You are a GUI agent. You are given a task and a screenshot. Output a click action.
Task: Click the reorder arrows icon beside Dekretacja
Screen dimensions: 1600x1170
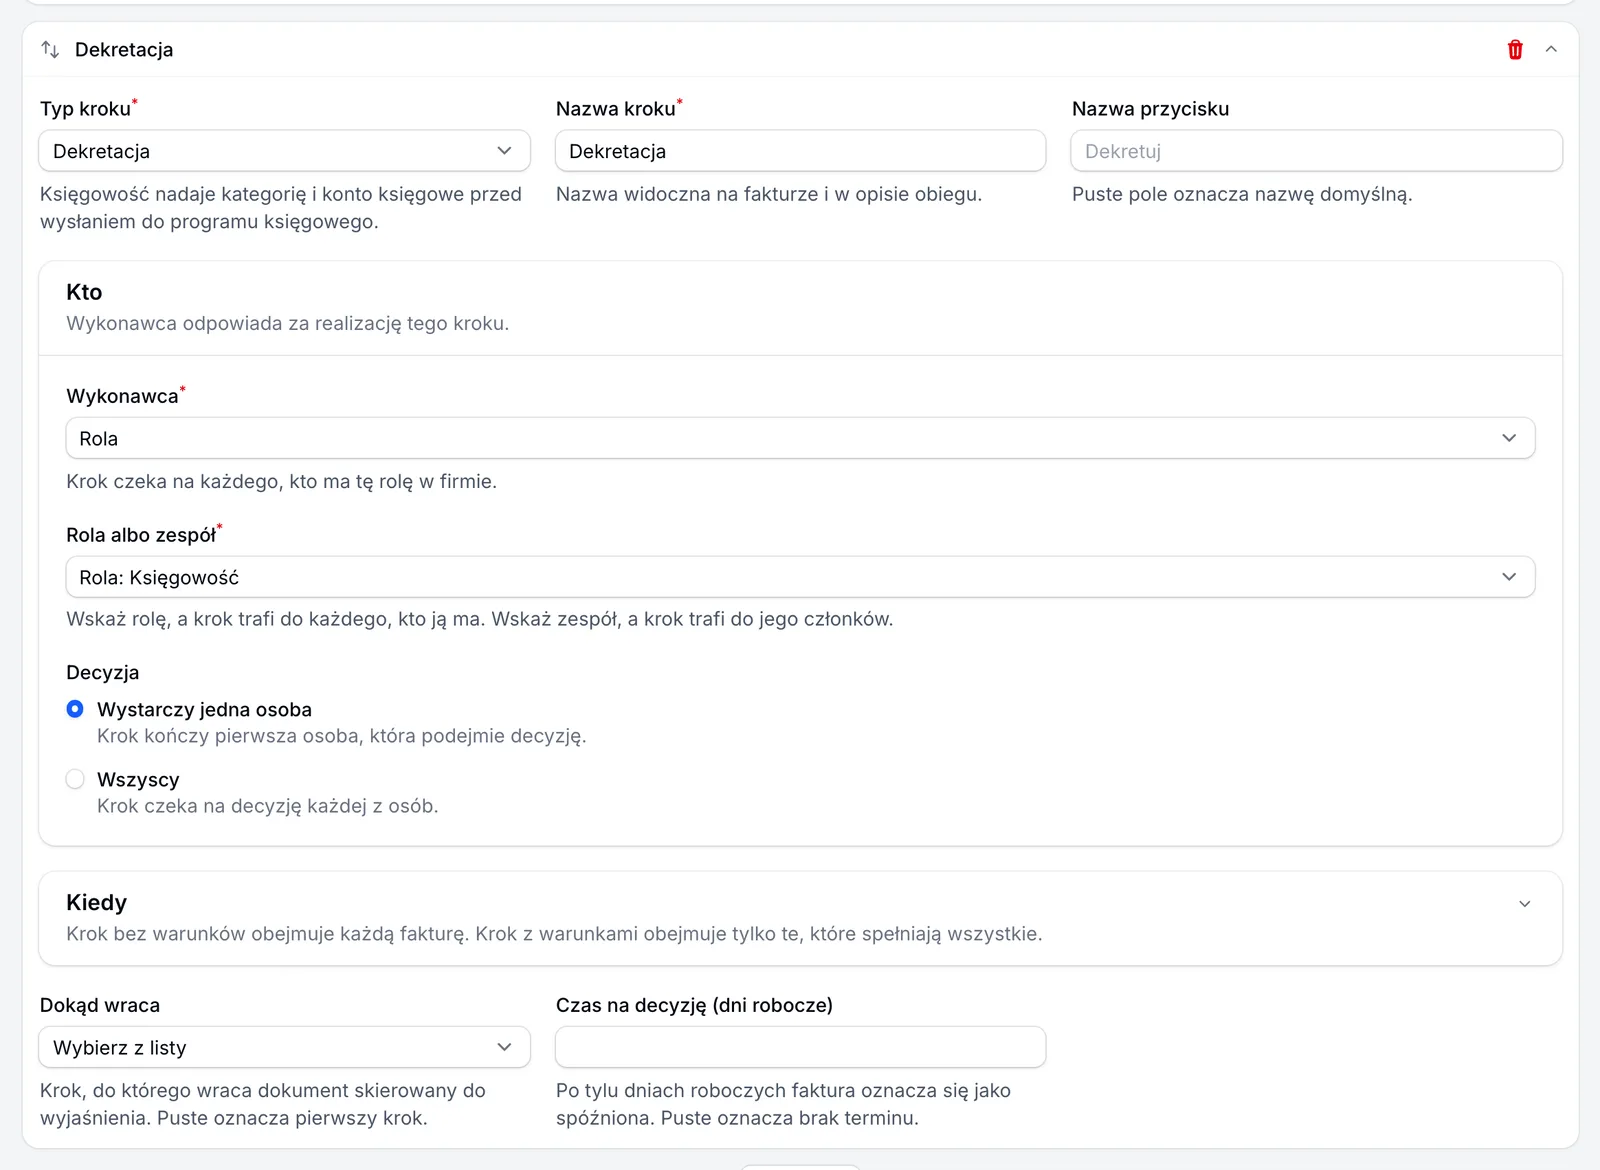pos(50,50)
